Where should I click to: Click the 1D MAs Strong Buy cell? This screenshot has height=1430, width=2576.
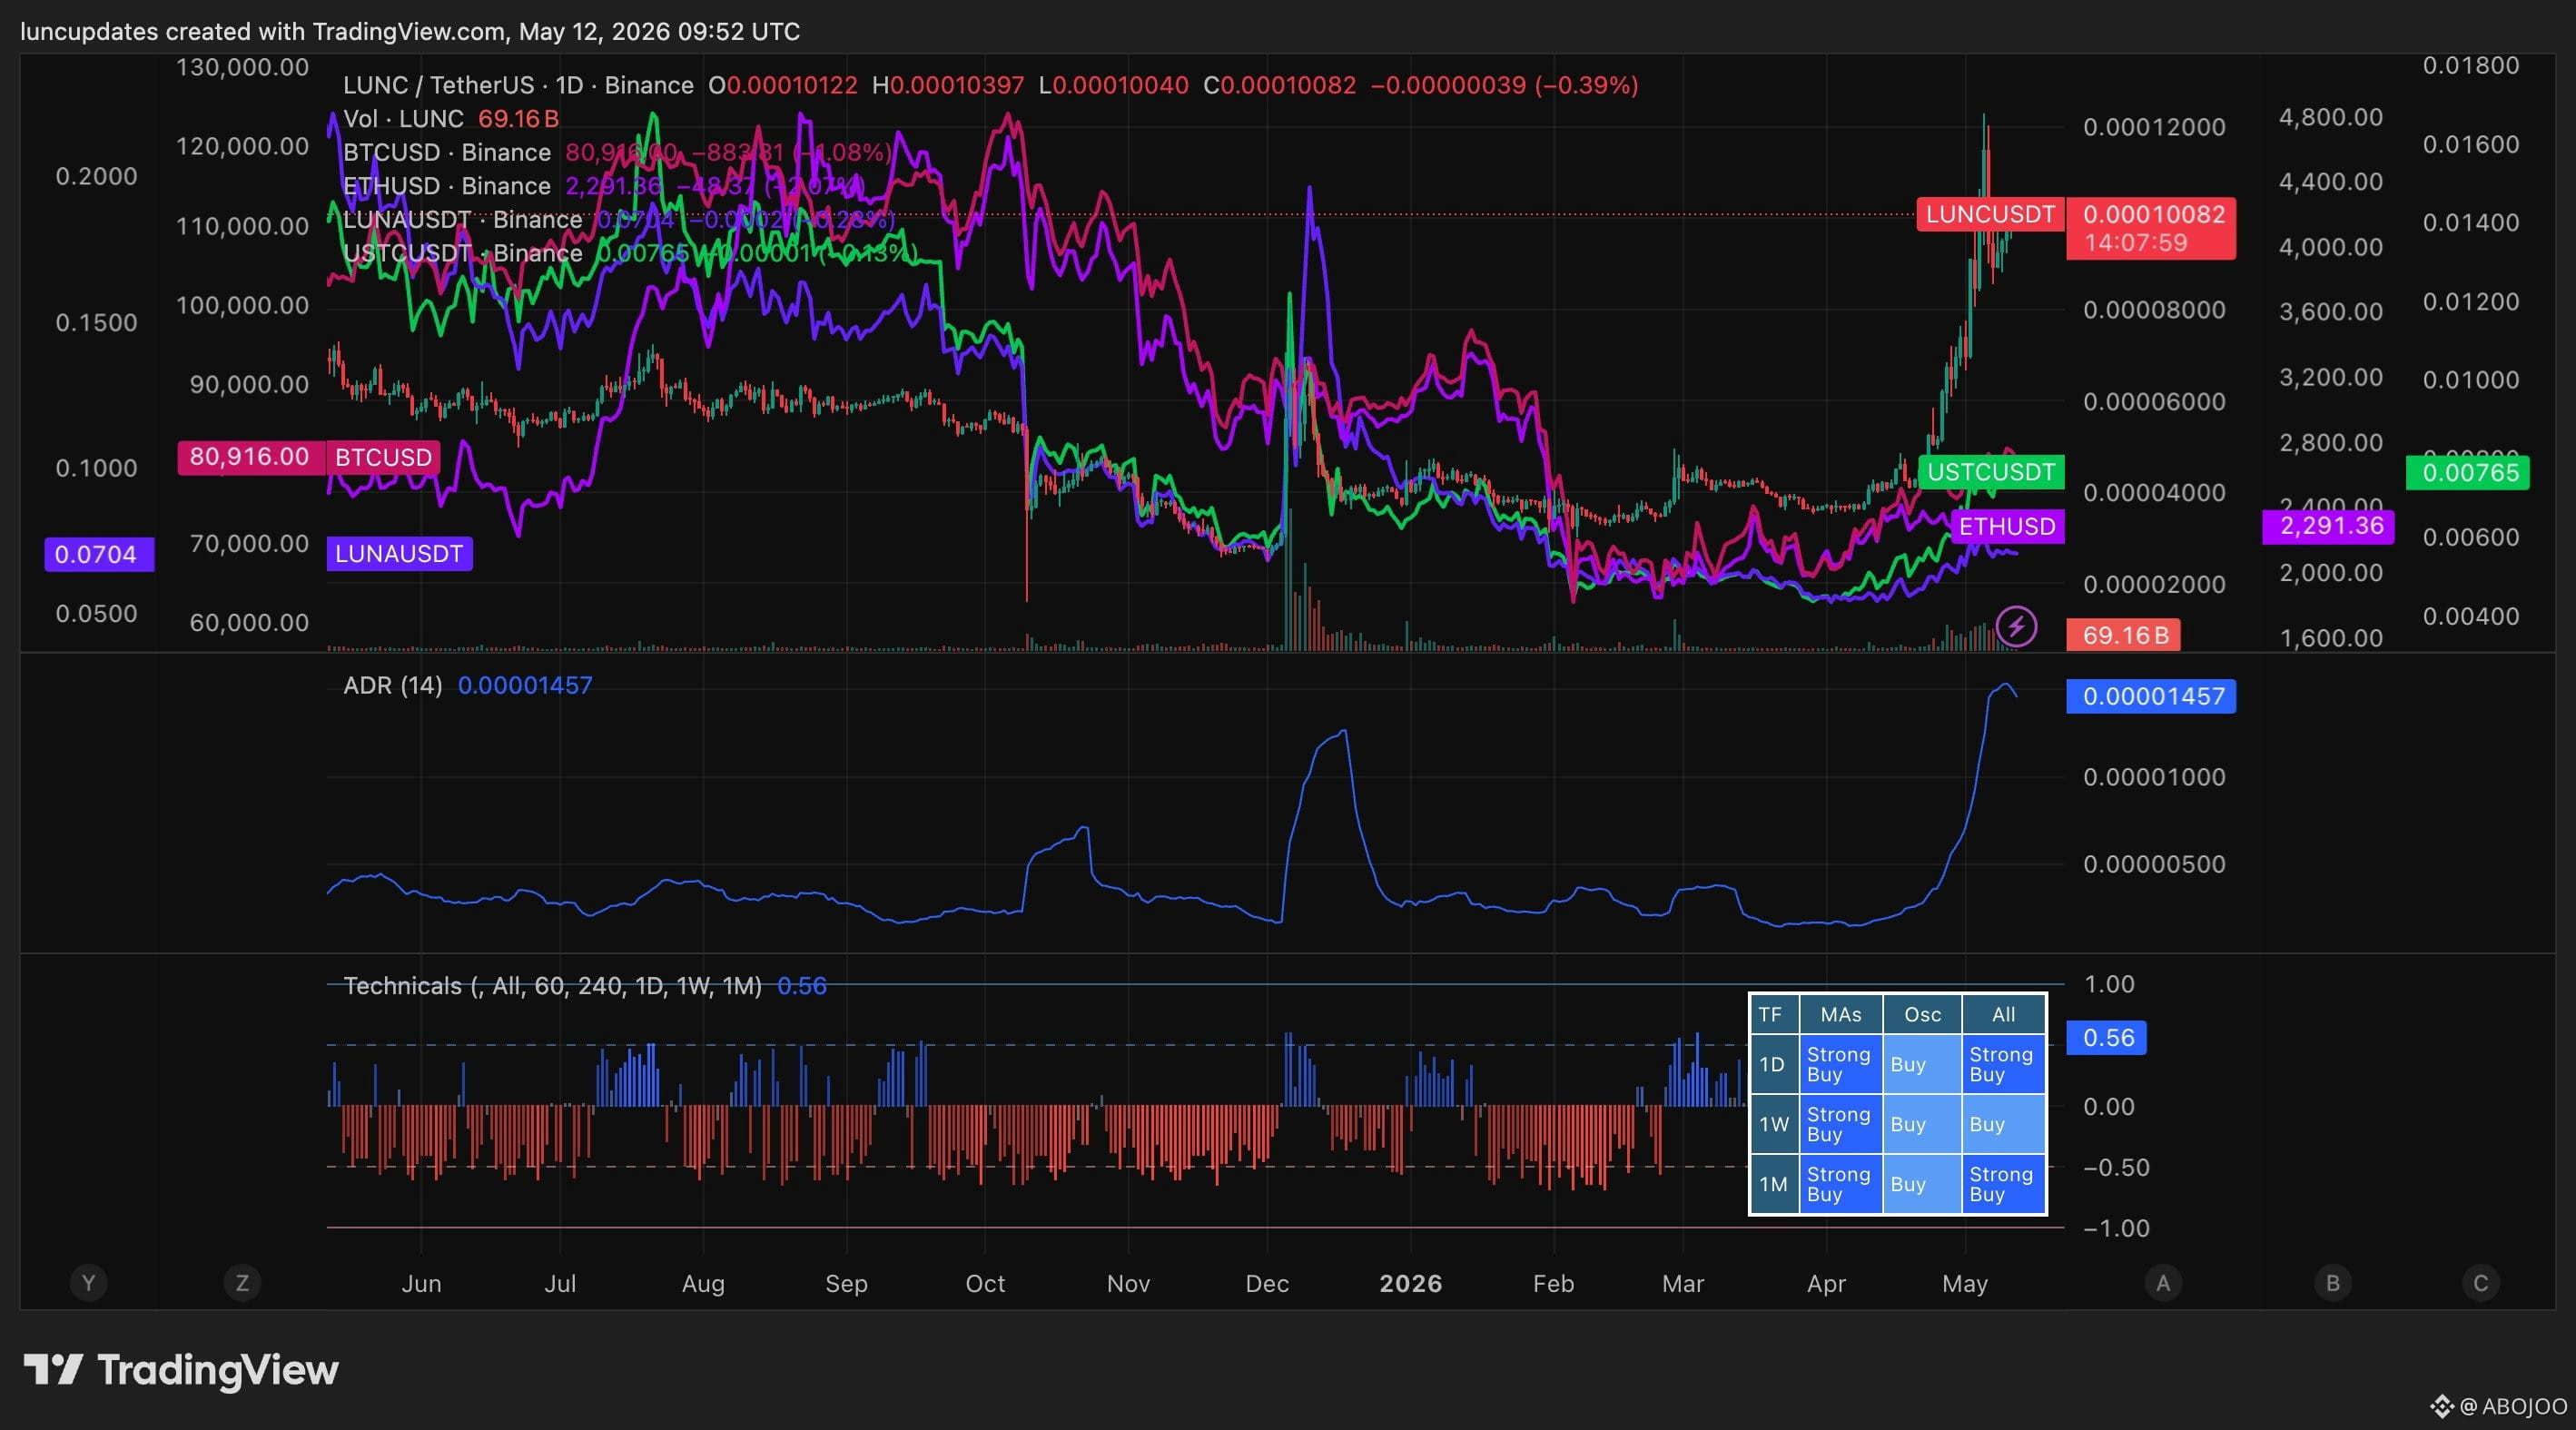(x=1841, y=1064)
